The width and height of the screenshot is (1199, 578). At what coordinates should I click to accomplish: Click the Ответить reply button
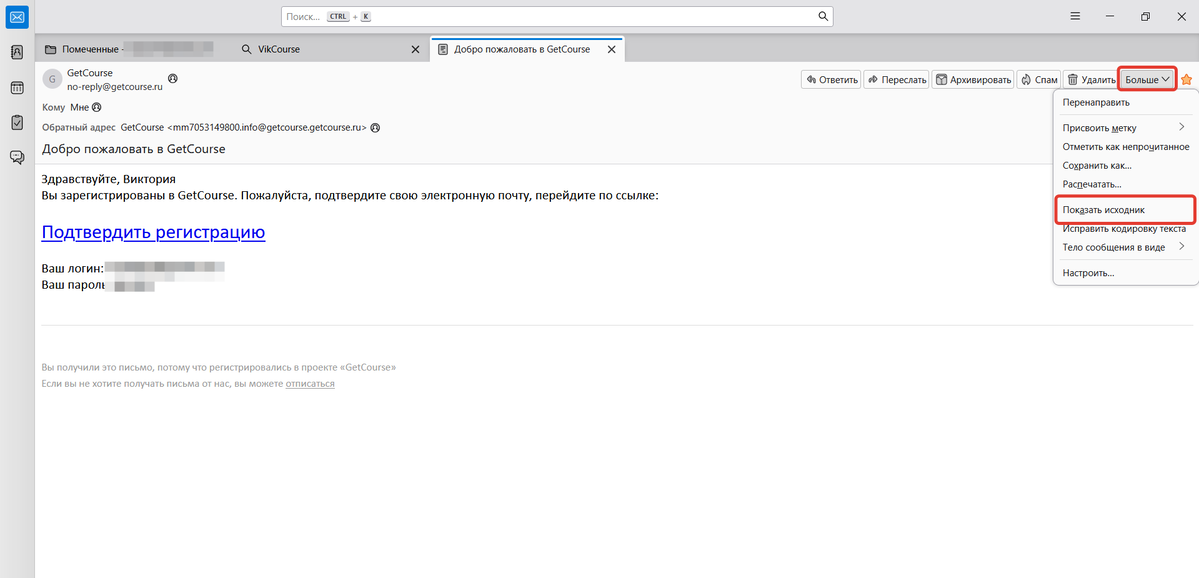(x=831, y=80)
